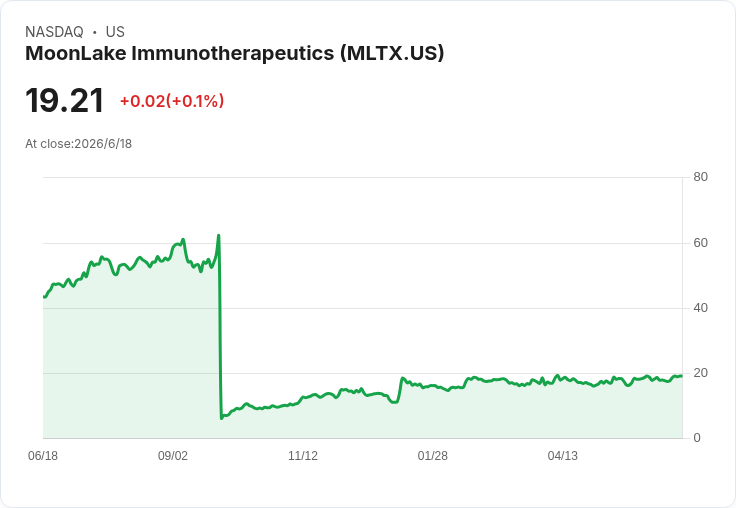This screenshot has width=736, height=508.
Task: Click the 60 y-axis label
Action: point(700,243)
